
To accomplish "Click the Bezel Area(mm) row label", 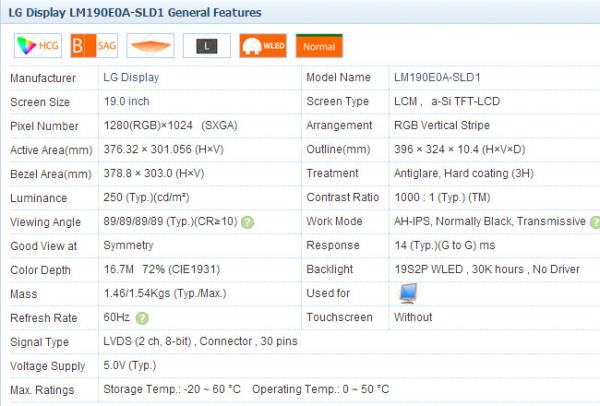I will [51, 174].
